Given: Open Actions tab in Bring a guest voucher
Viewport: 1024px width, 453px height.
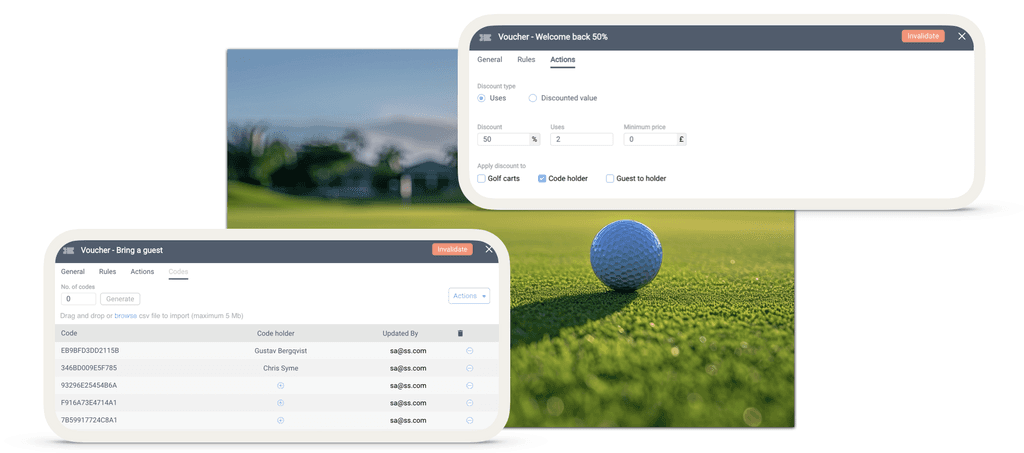Looking at the screenshot, I should point(142,272).
